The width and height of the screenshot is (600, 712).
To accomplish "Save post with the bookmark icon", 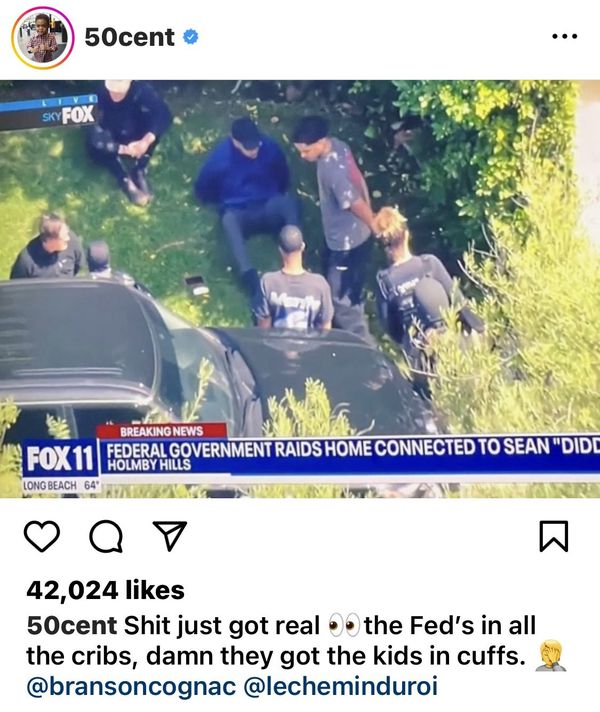I will (554, 536).
